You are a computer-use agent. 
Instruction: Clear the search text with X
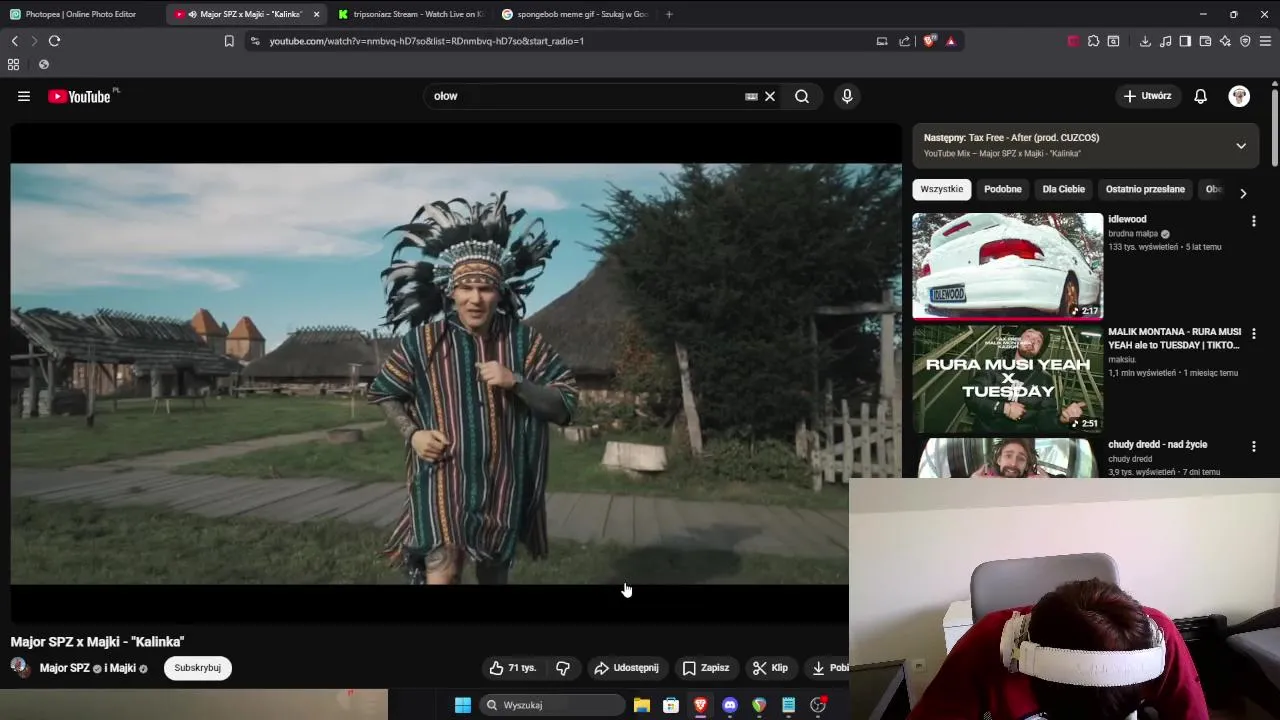[770, 96]
